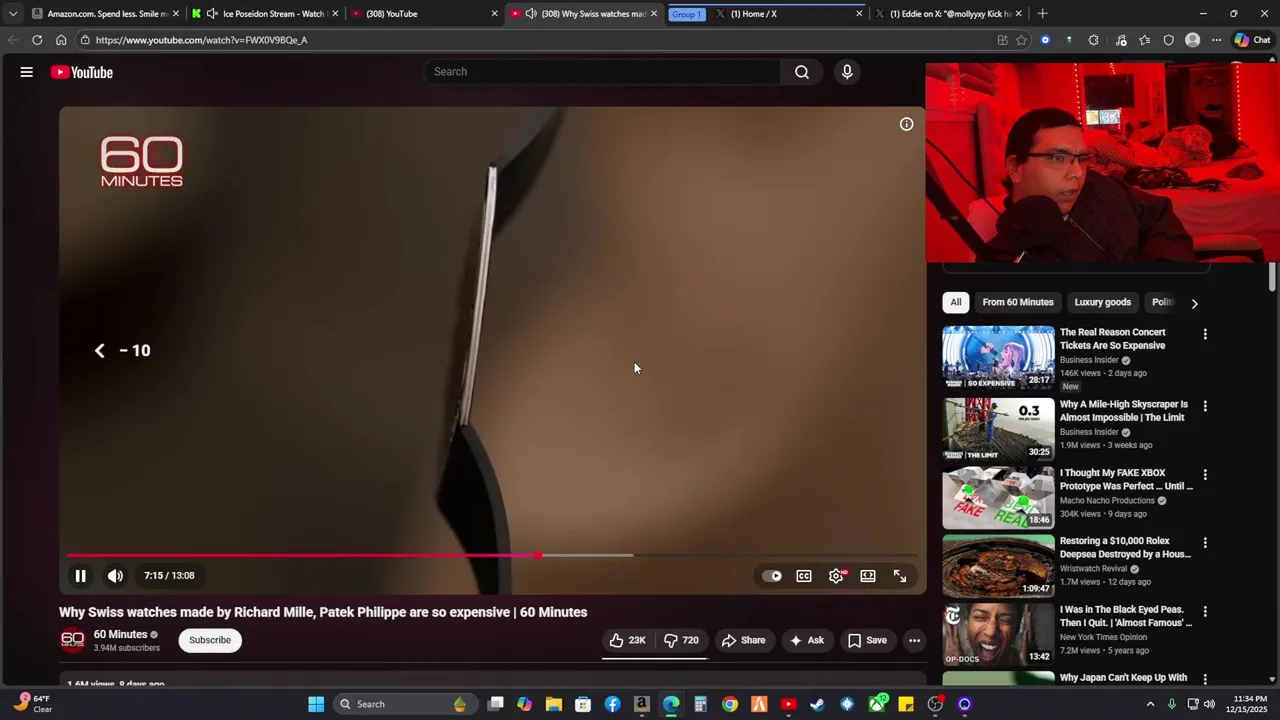Open options menu for Rolex Deepsea video
The height and width of the screenshot is (720, 1280).
[1205, 543]
